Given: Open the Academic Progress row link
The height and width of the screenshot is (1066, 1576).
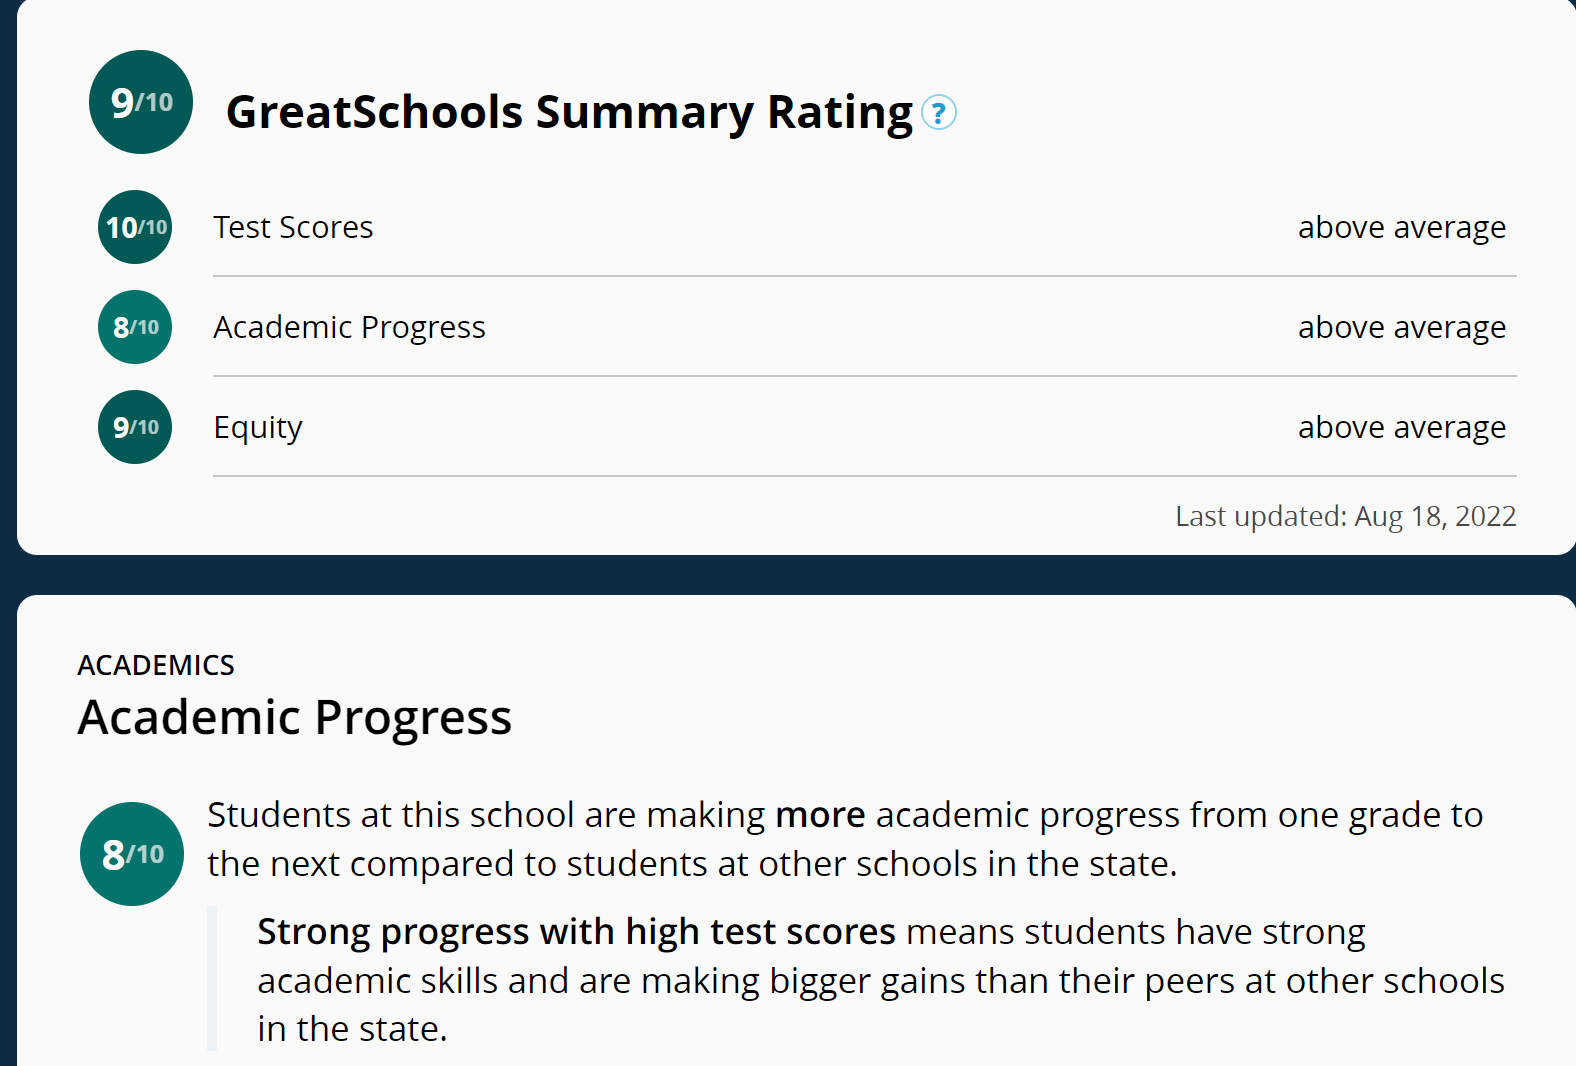Looking at the screenshot, I should 349,328.
